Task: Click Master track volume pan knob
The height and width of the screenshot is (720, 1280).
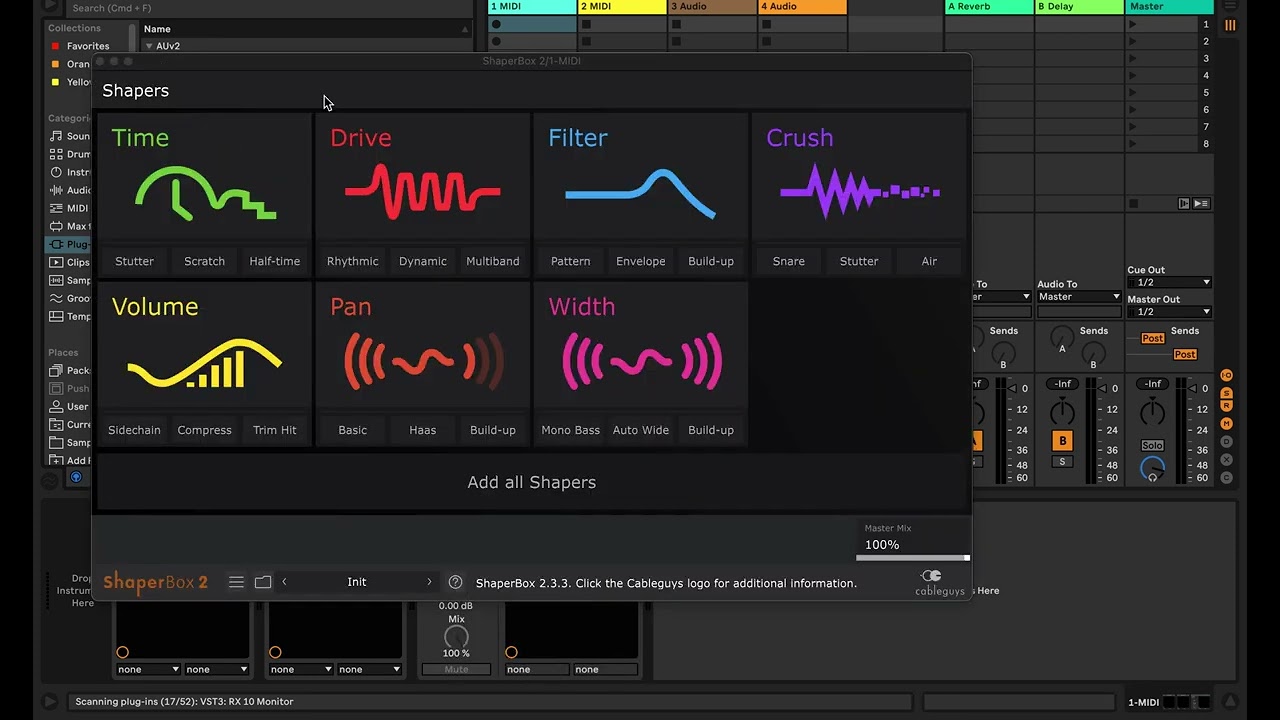Action: click(x=1152, y=410)
